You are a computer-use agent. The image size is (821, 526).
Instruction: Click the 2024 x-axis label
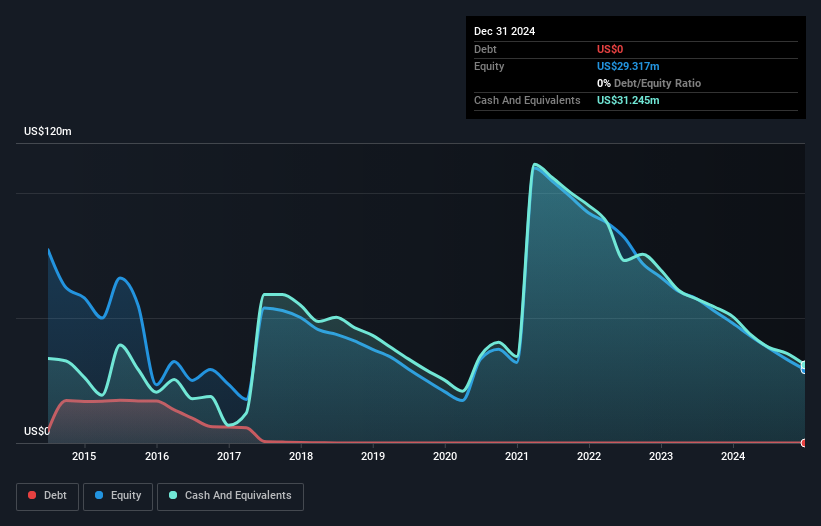click(733, 456)
